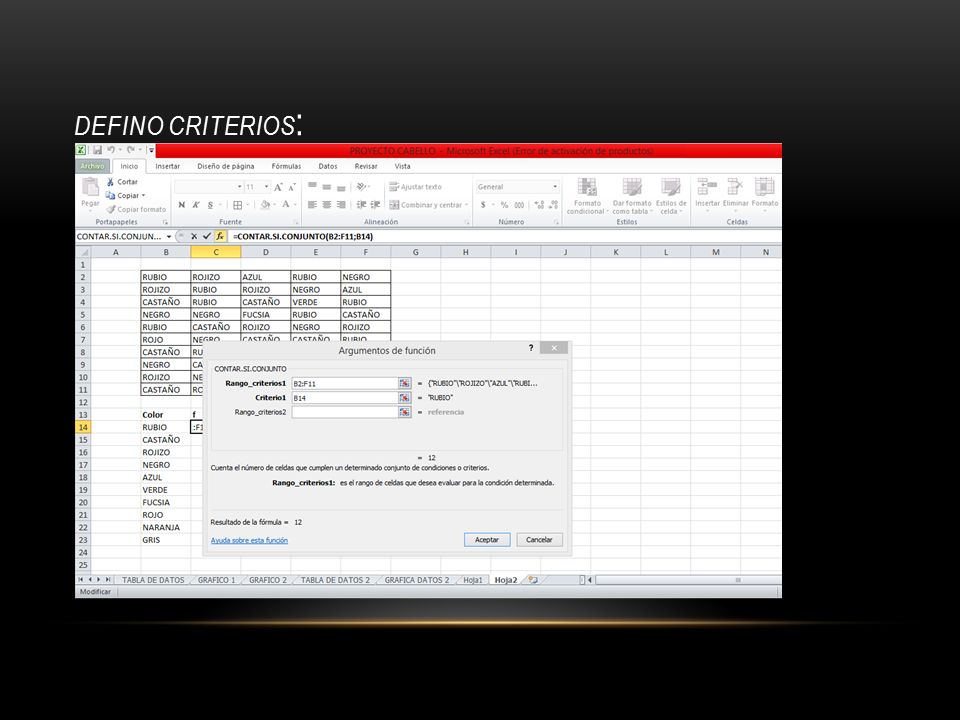Open Dar formato como tabla menu
The image size is (960, 720).
[x=632, y=196]
